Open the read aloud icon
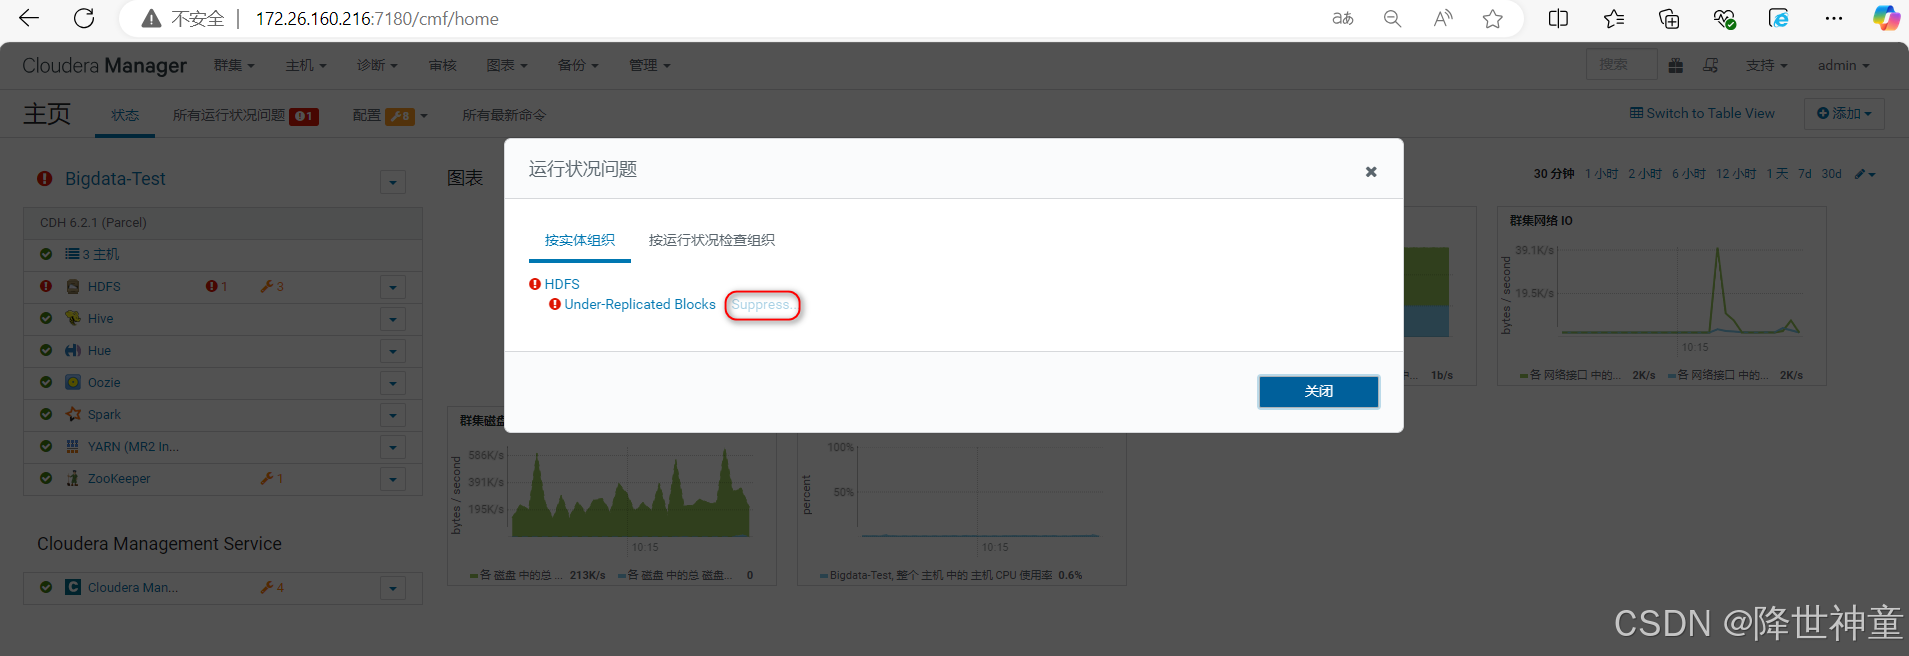 click(1442, 18)
